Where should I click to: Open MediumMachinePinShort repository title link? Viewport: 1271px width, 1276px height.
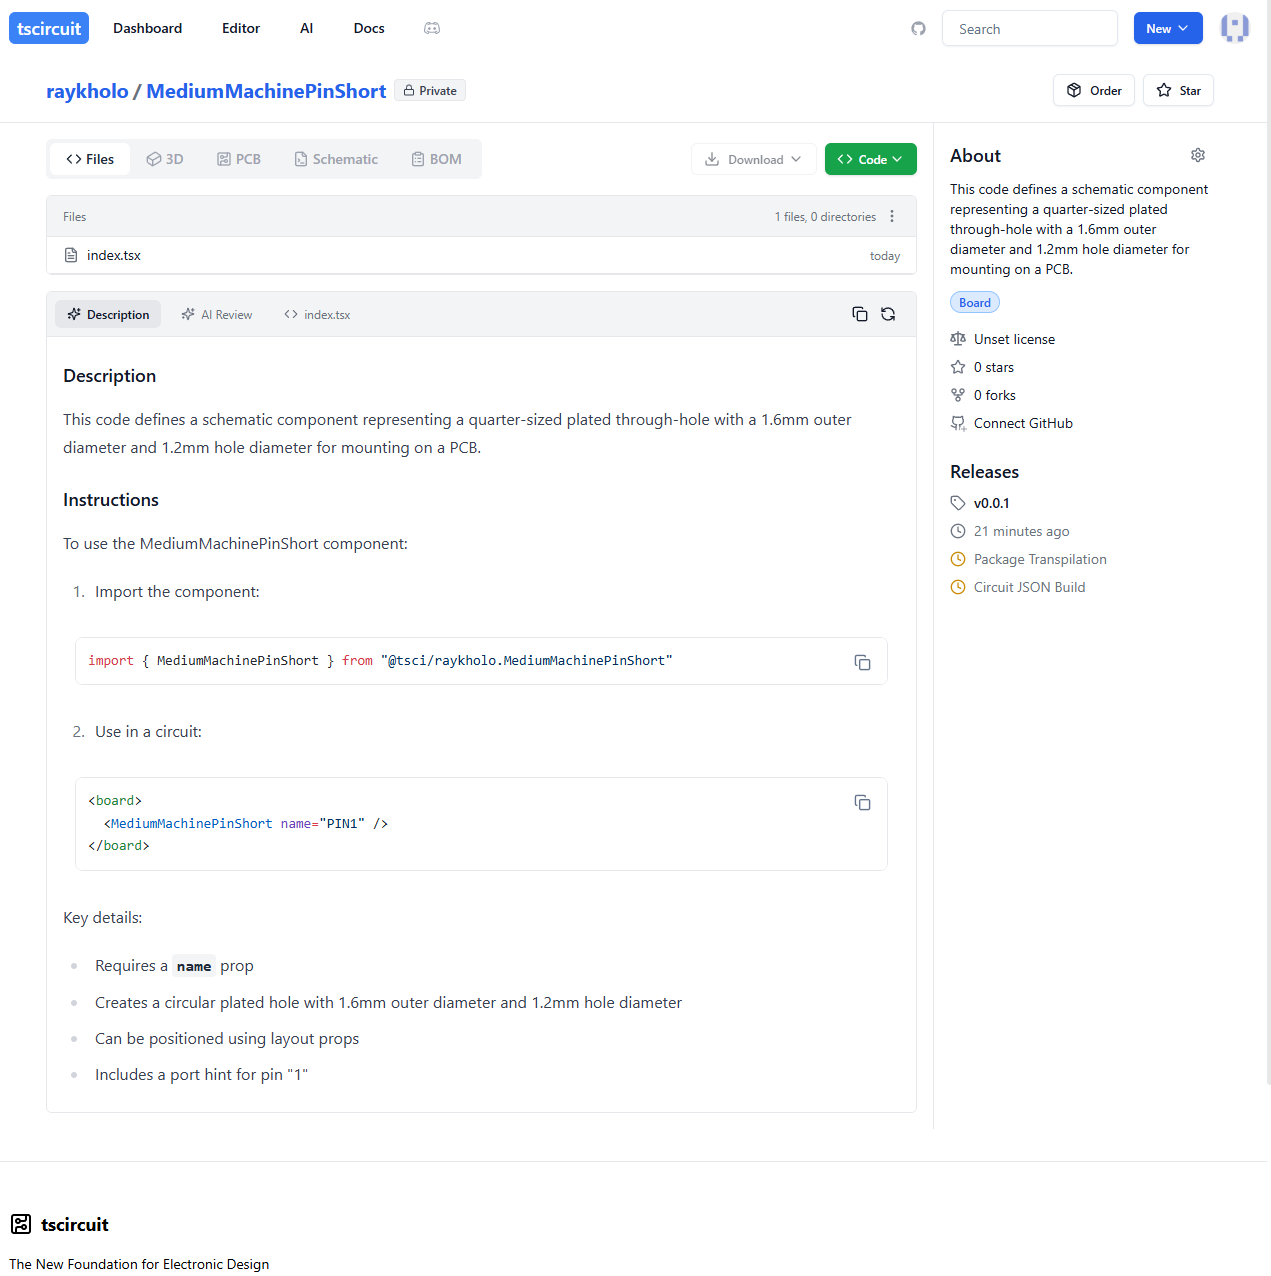[x=266, y=91]
